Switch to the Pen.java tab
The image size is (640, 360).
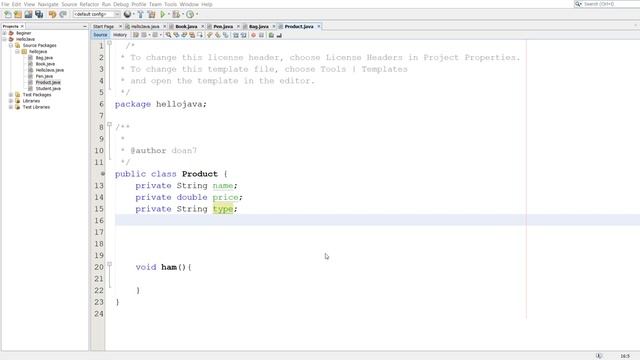(223, 26)
